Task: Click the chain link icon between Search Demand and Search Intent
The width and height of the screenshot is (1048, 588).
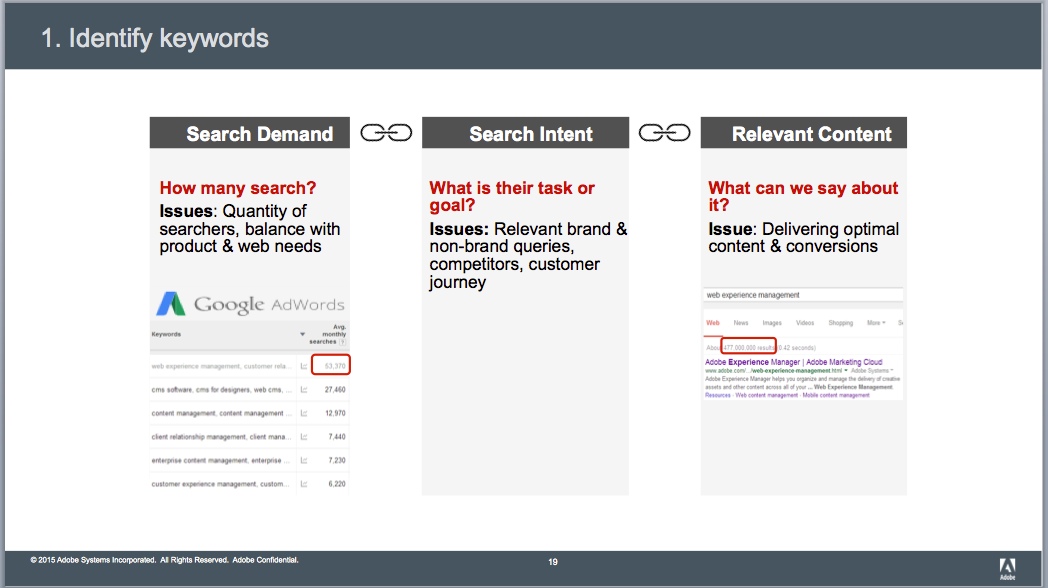Action: point(387,131)
